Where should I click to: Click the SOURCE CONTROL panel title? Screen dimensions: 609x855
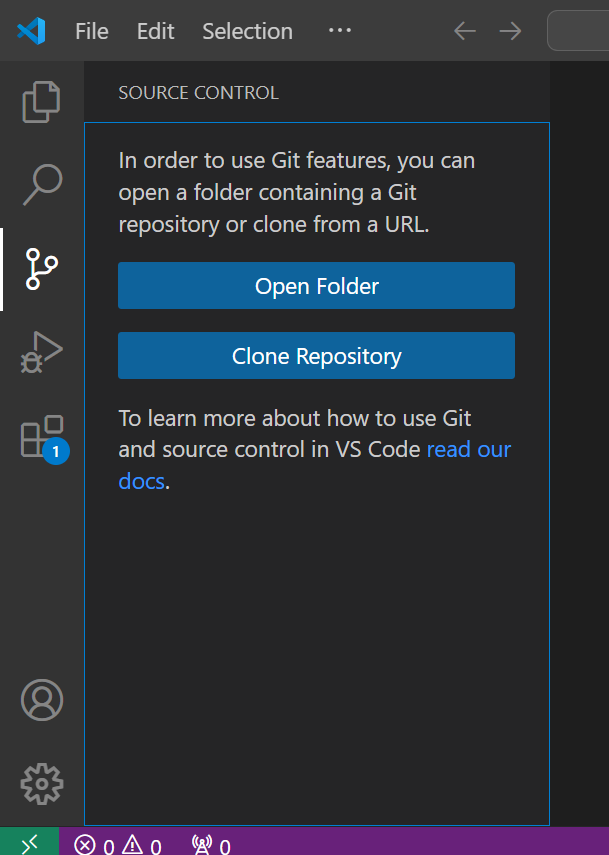(198, 93)
